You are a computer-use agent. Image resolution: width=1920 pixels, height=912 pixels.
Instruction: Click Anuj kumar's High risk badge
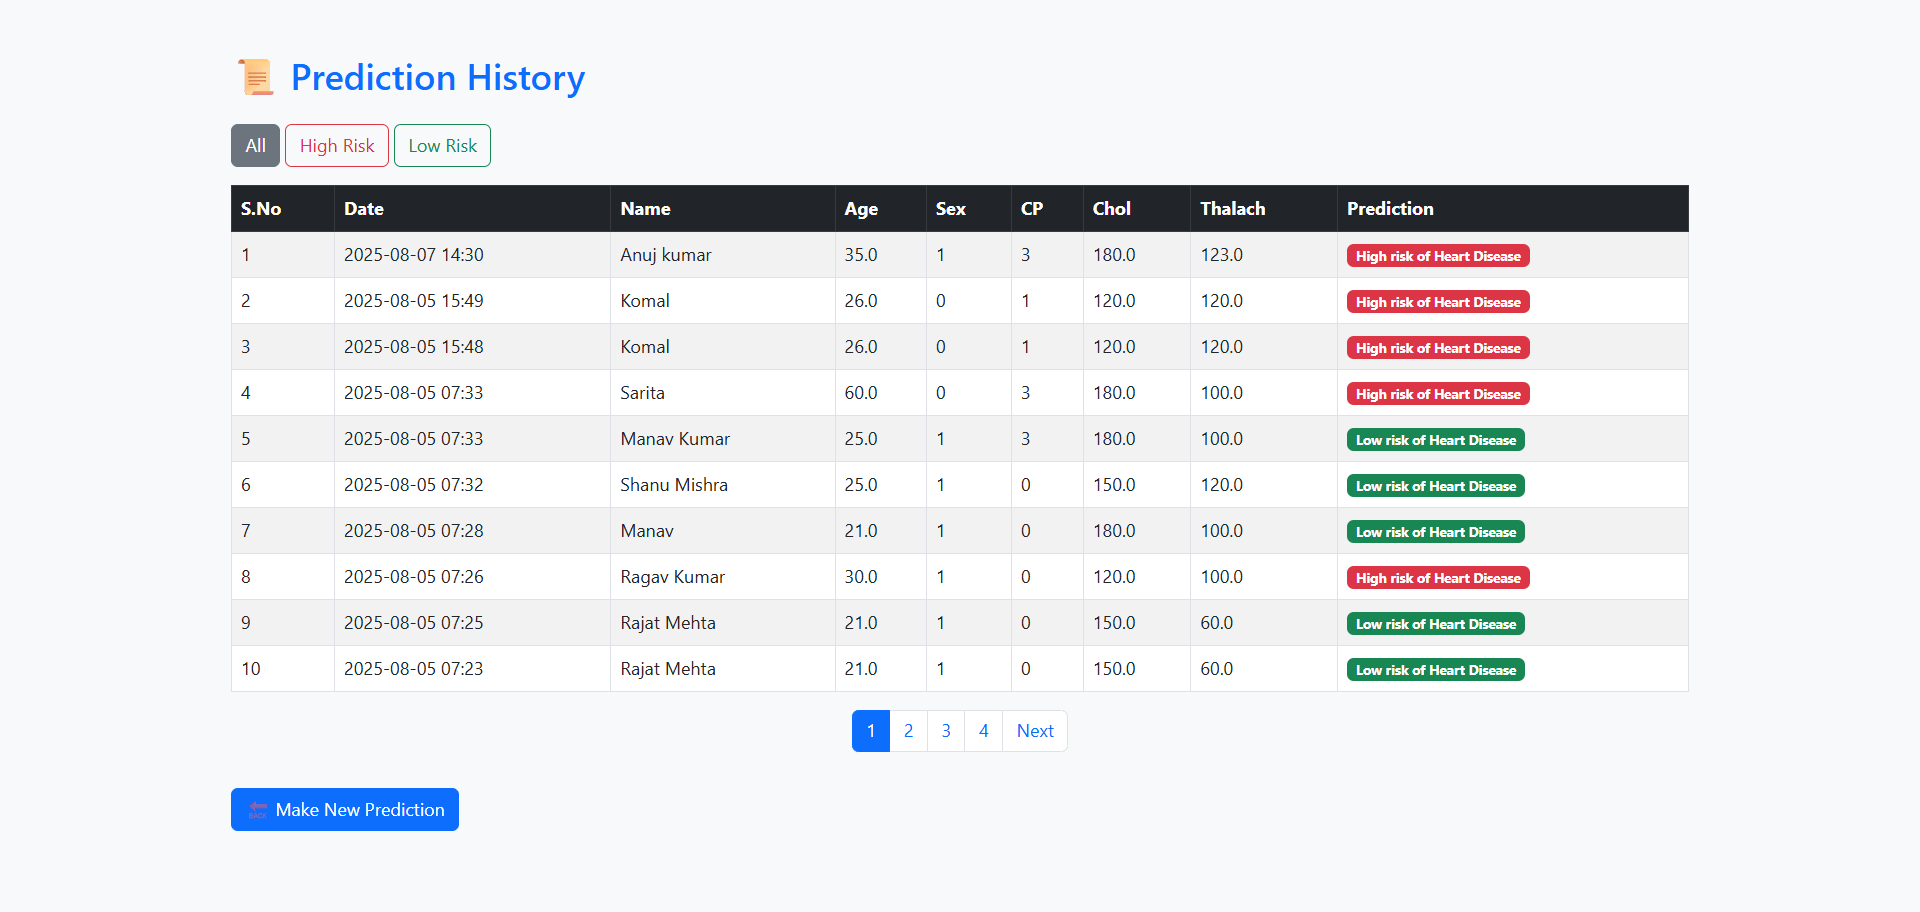1437,256
